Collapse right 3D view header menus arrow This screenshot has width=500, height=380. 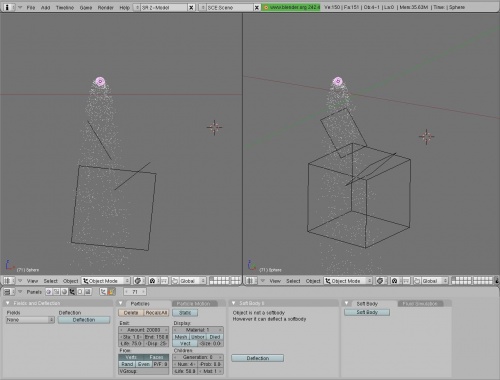pos(263,281)
